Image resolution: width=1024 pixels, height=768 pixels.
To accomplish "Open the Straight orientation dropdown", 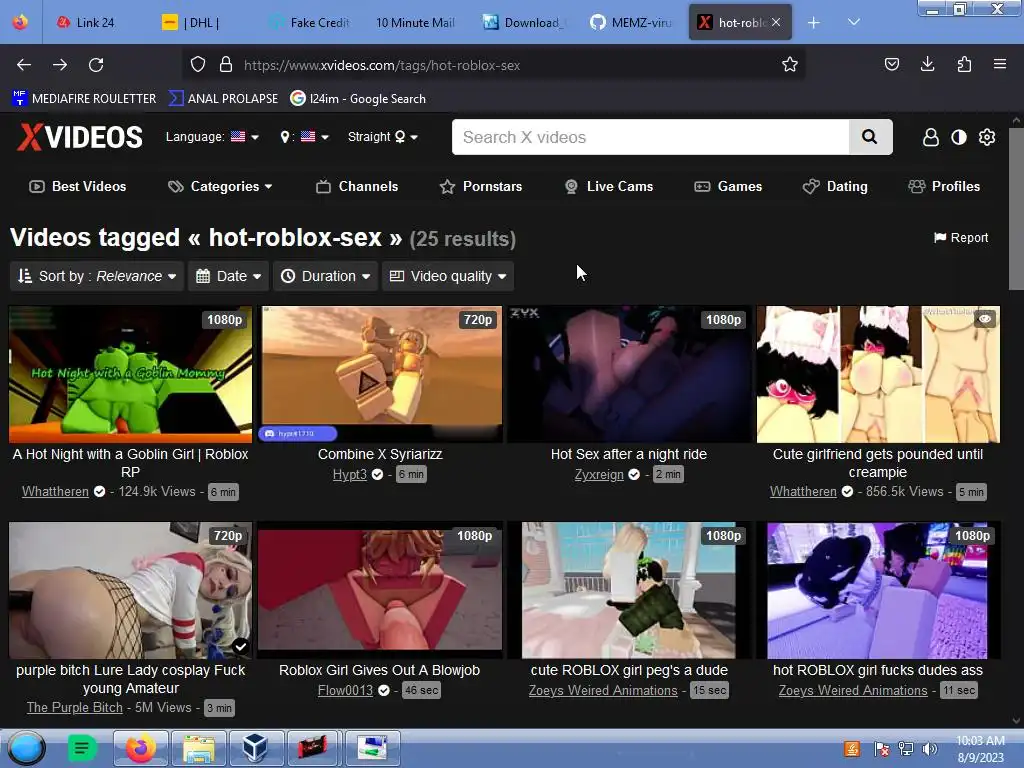I will click(383, 136).
